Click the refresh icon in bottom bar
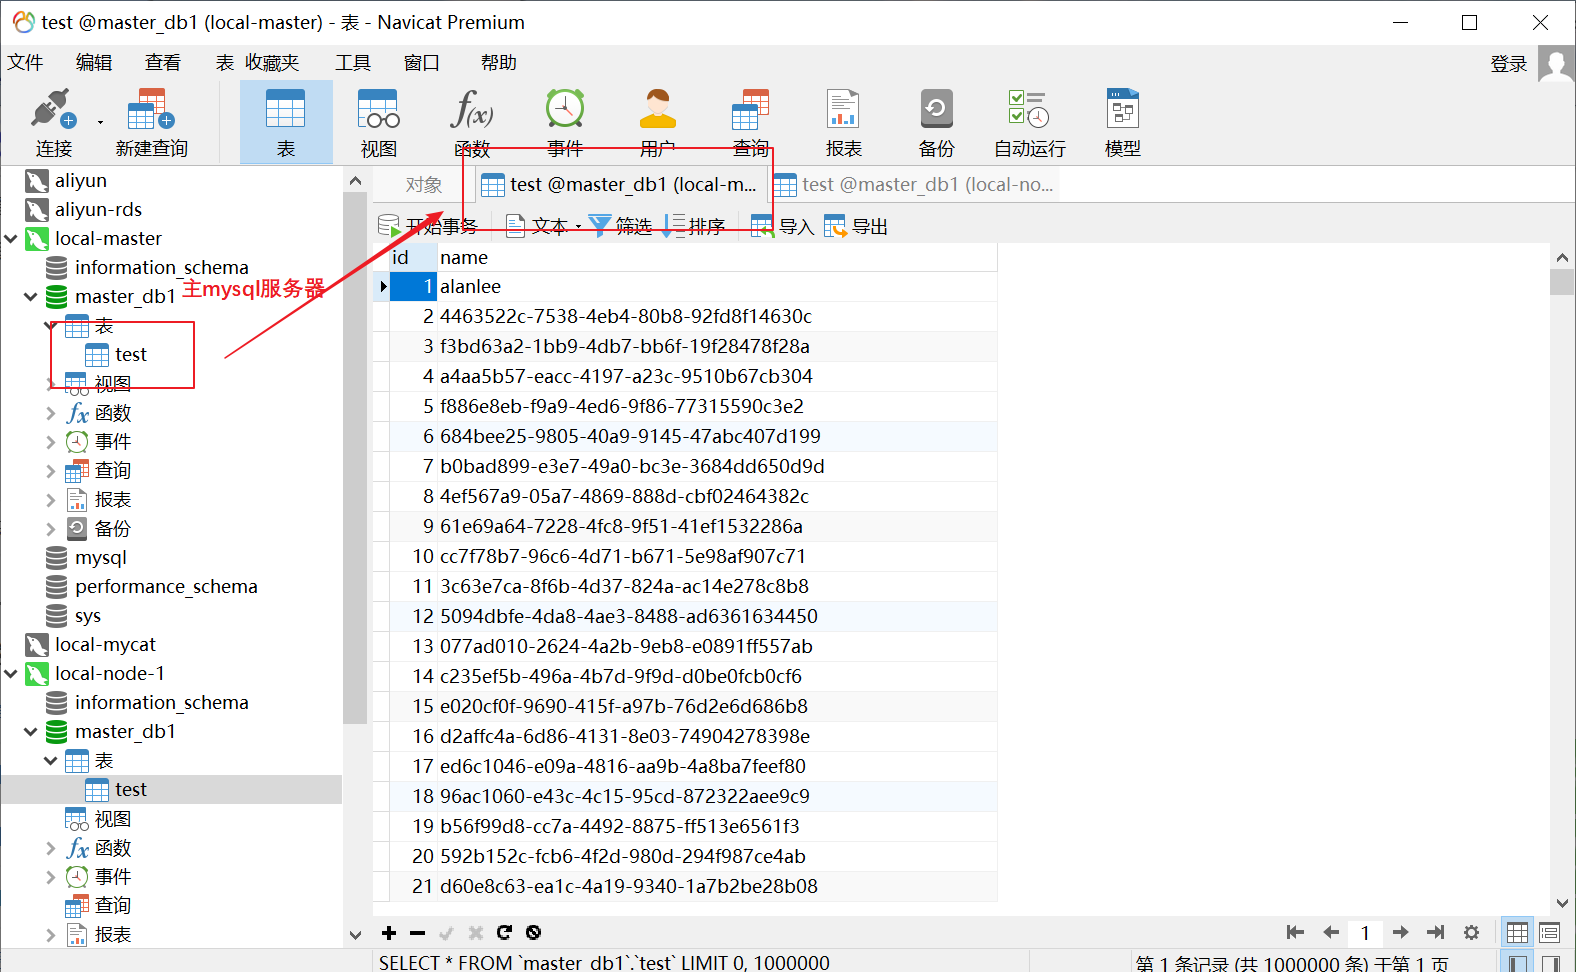The image size is (1576, 972). tap(504, 933)
